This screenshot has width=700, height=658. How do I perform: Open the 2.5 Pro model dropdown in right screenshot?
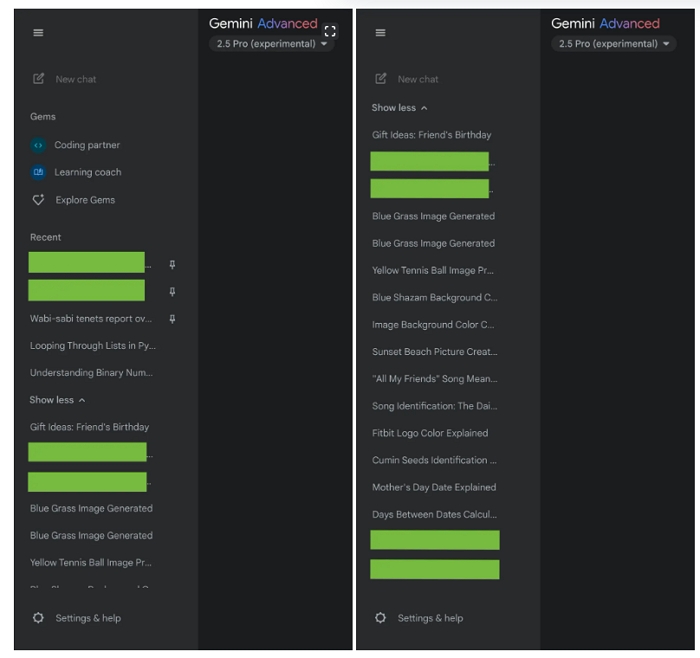pos(613,44)
